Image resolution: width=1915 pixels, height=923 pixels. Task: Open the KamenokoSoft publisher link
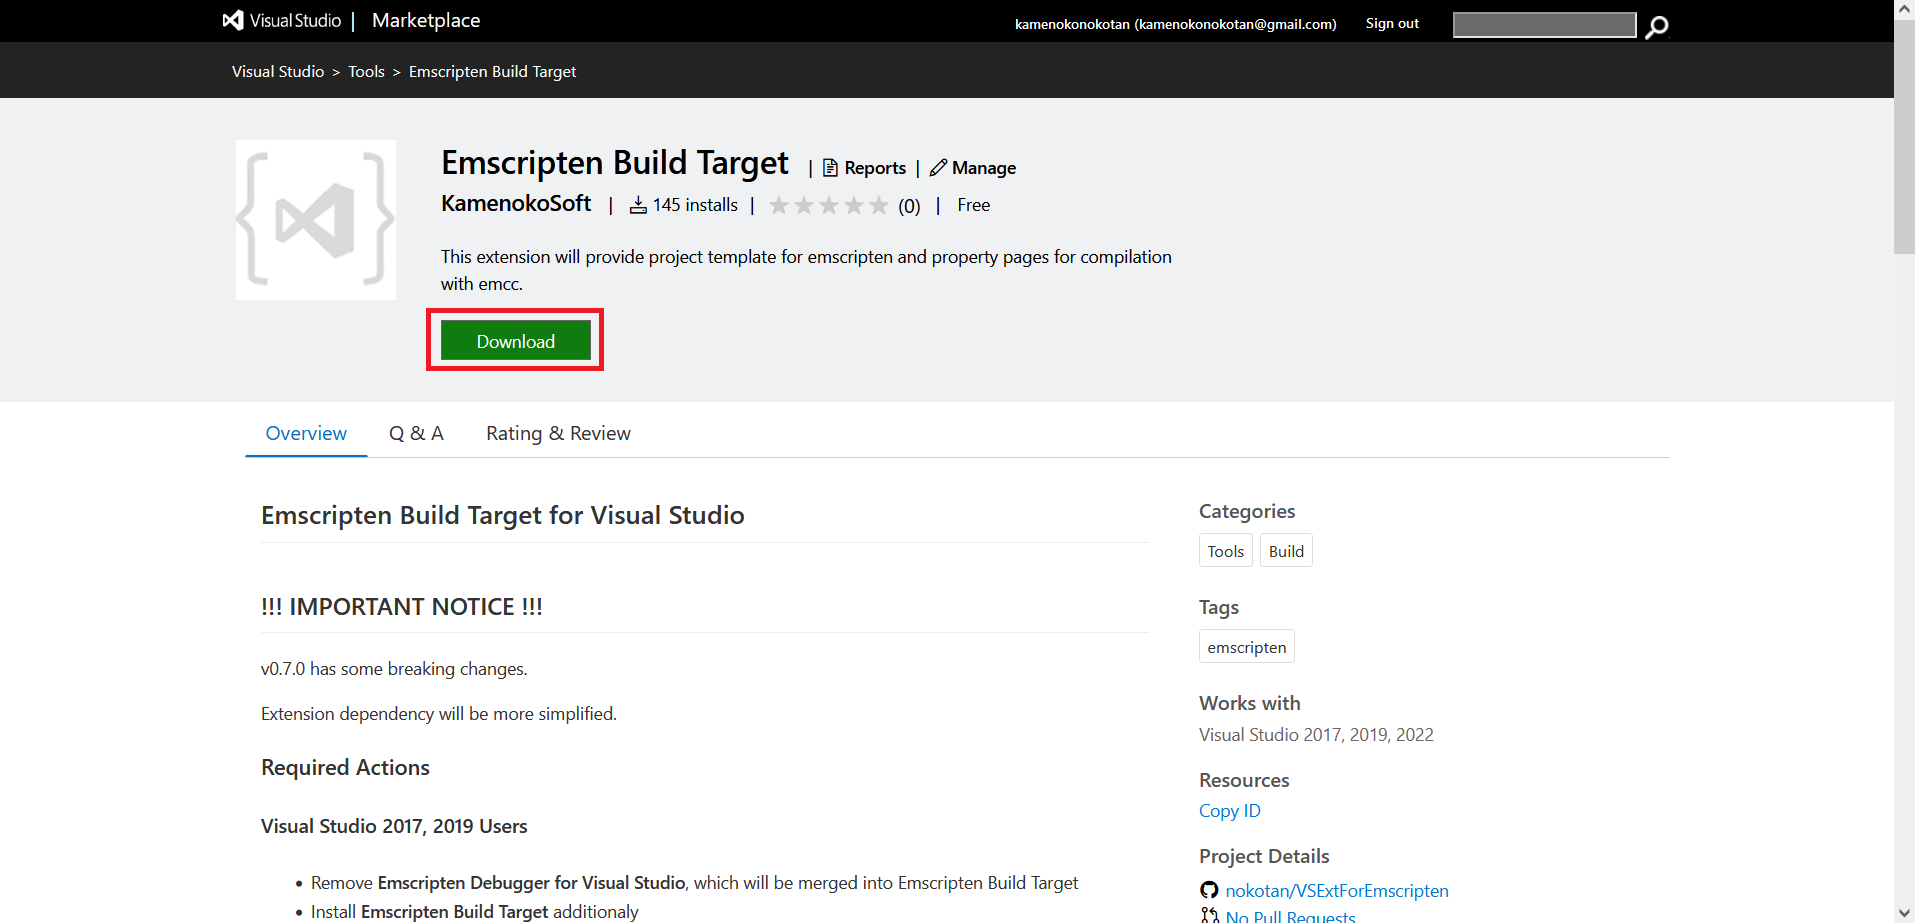pyautogui.click(x=516, y=203)
